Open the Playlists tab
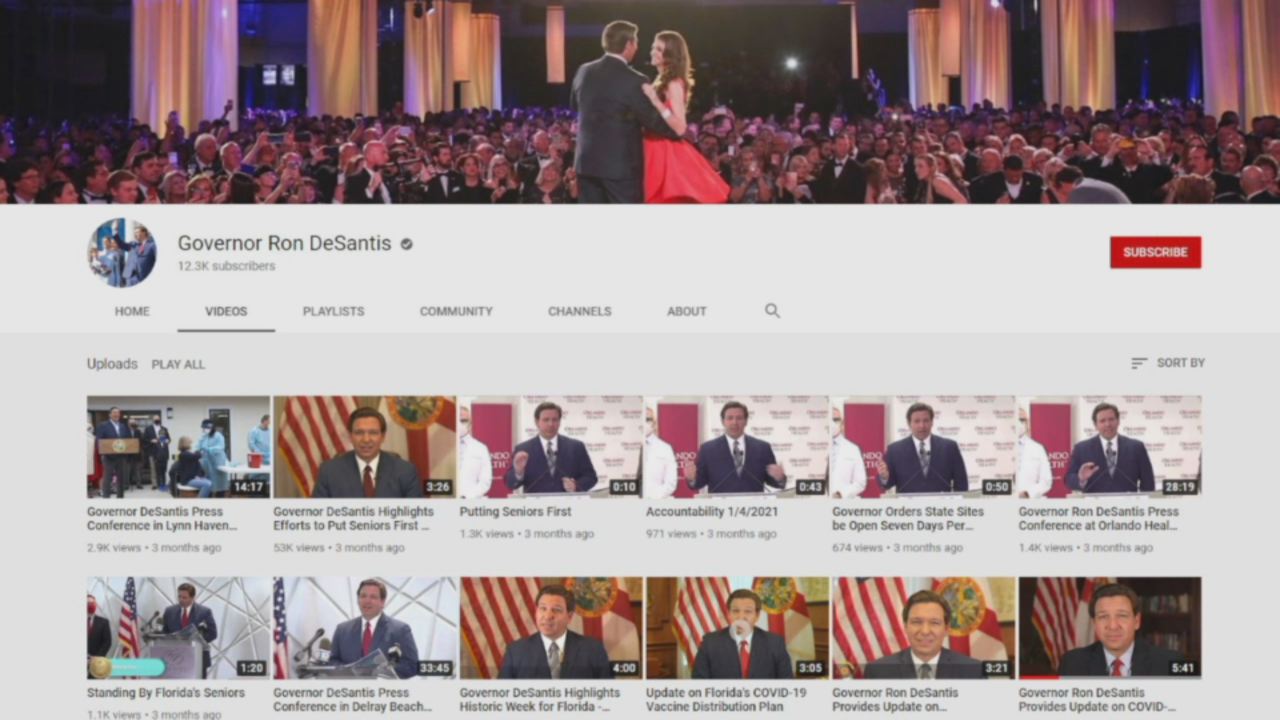Image resolution: width=1280 pixels, height=720 pixels. [333, 311]
